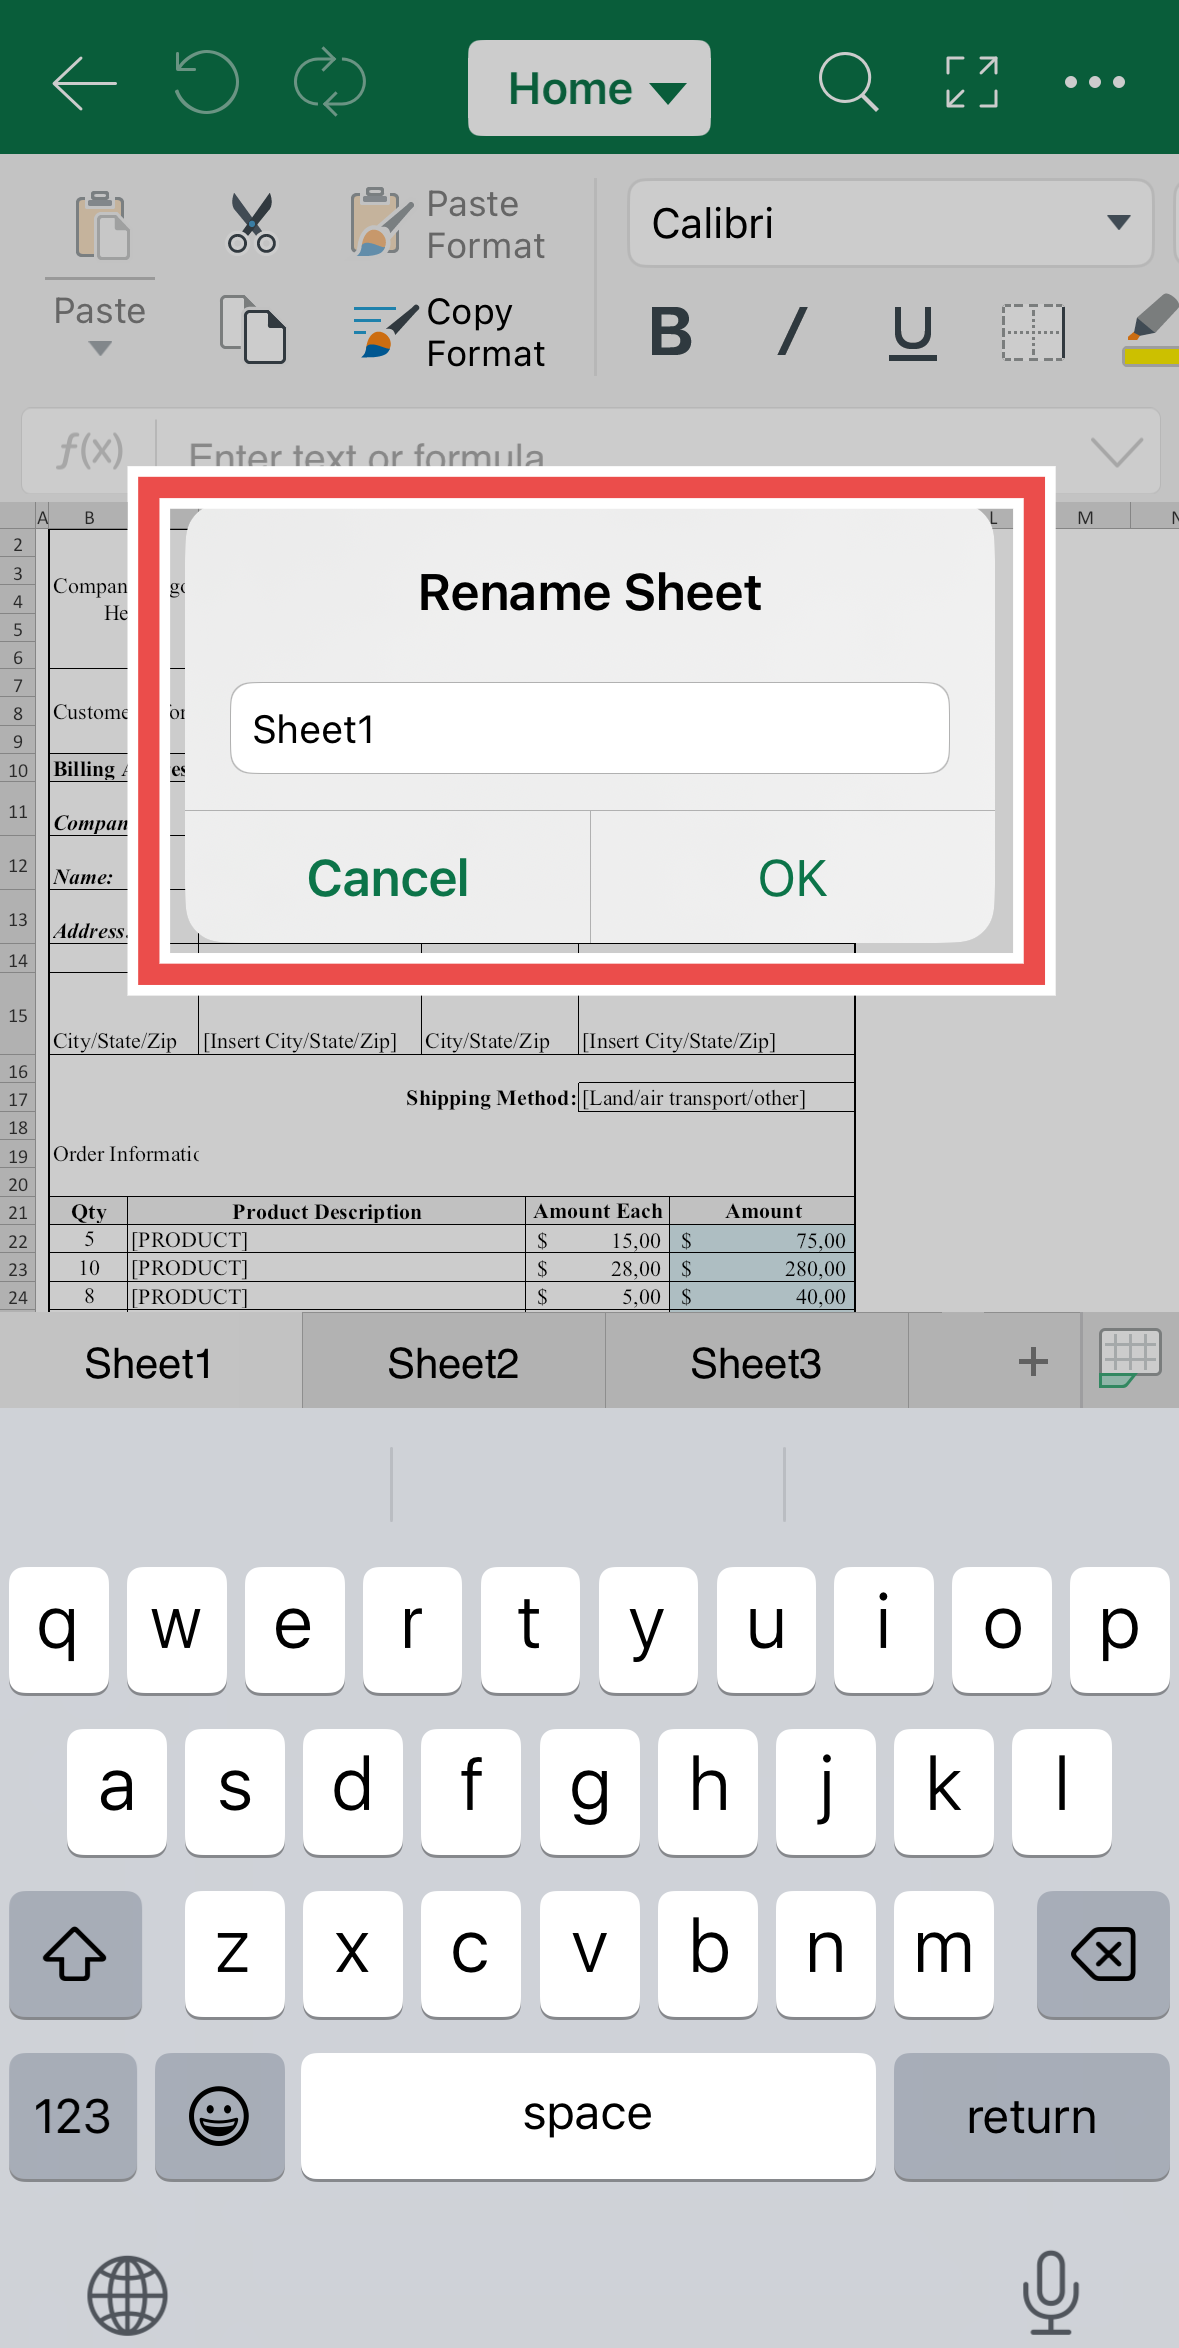Click the Amount Each header cell

[x=598, y=1211]
